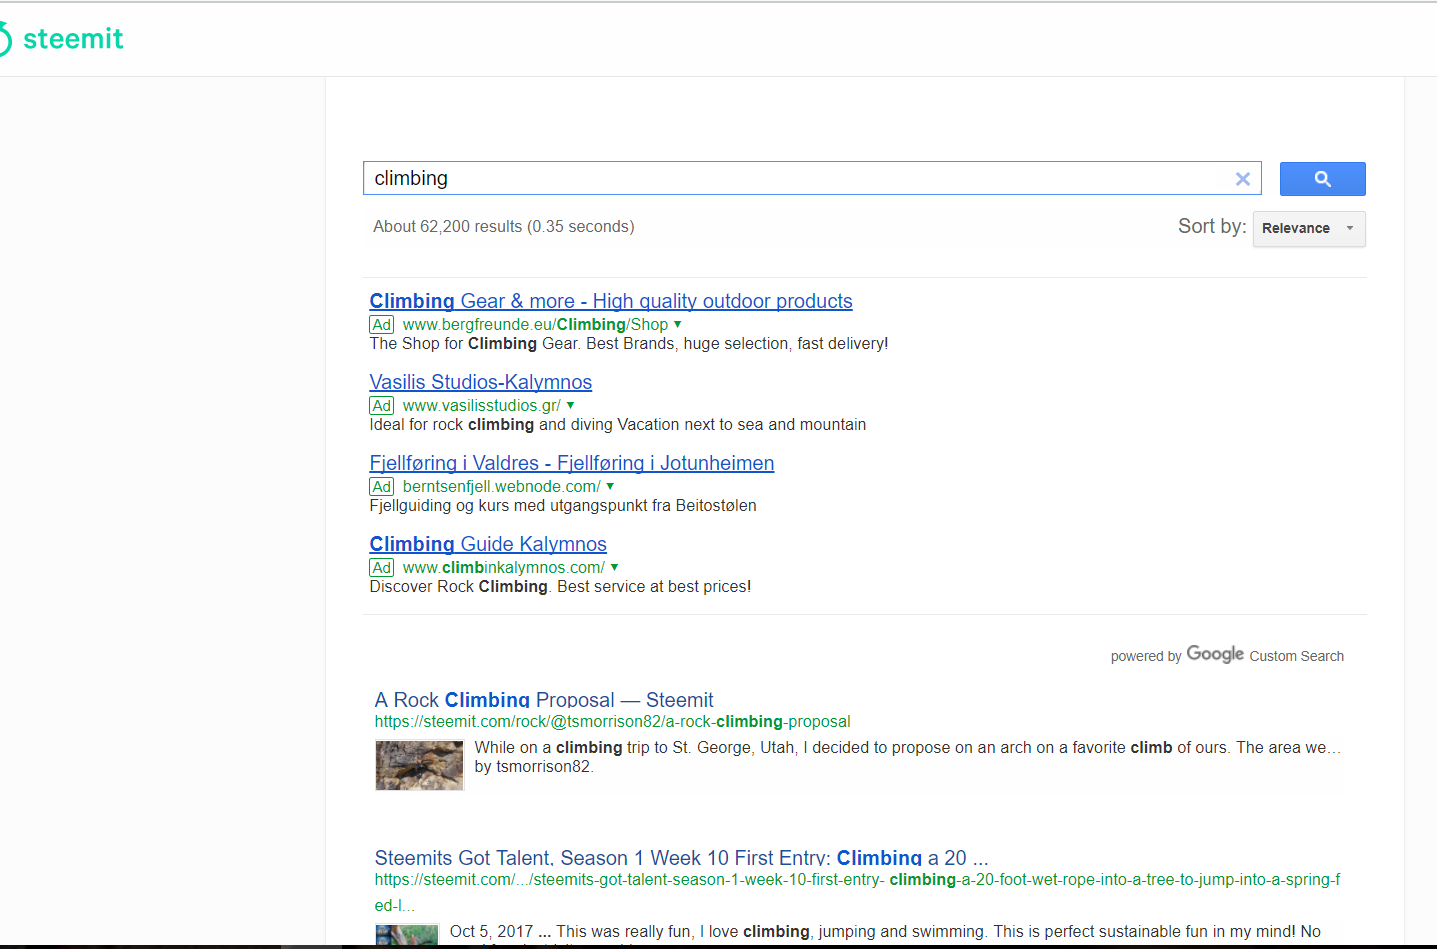Viewport: 1437px width, 949px height.
Task: Click 'Oct 5, 2017' result snippet
Action: tap(885, 932)
